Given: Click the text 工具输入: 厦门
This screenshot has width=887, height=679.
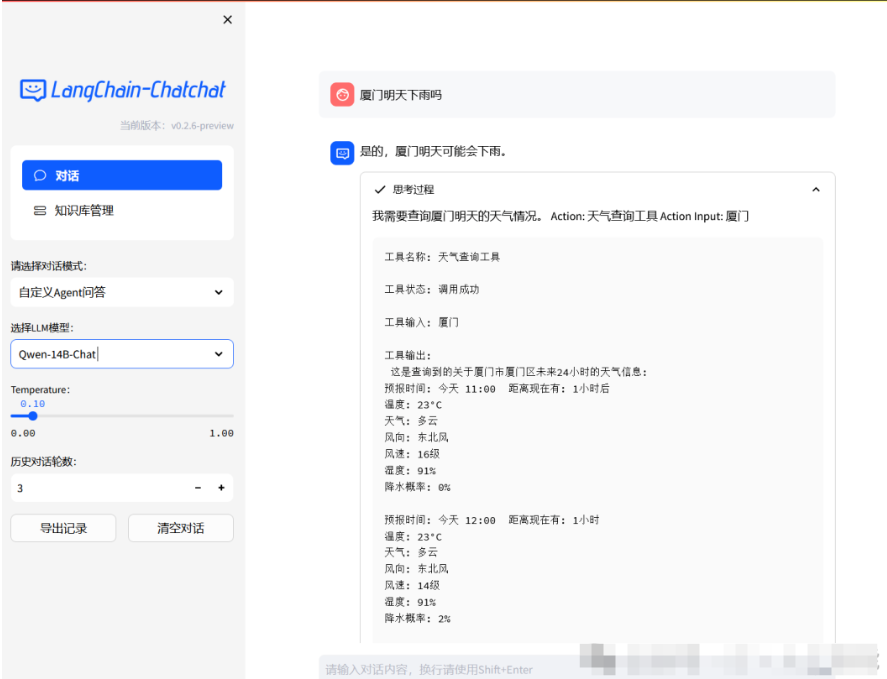Looking at the screenshot, I should tap(421, 323).
